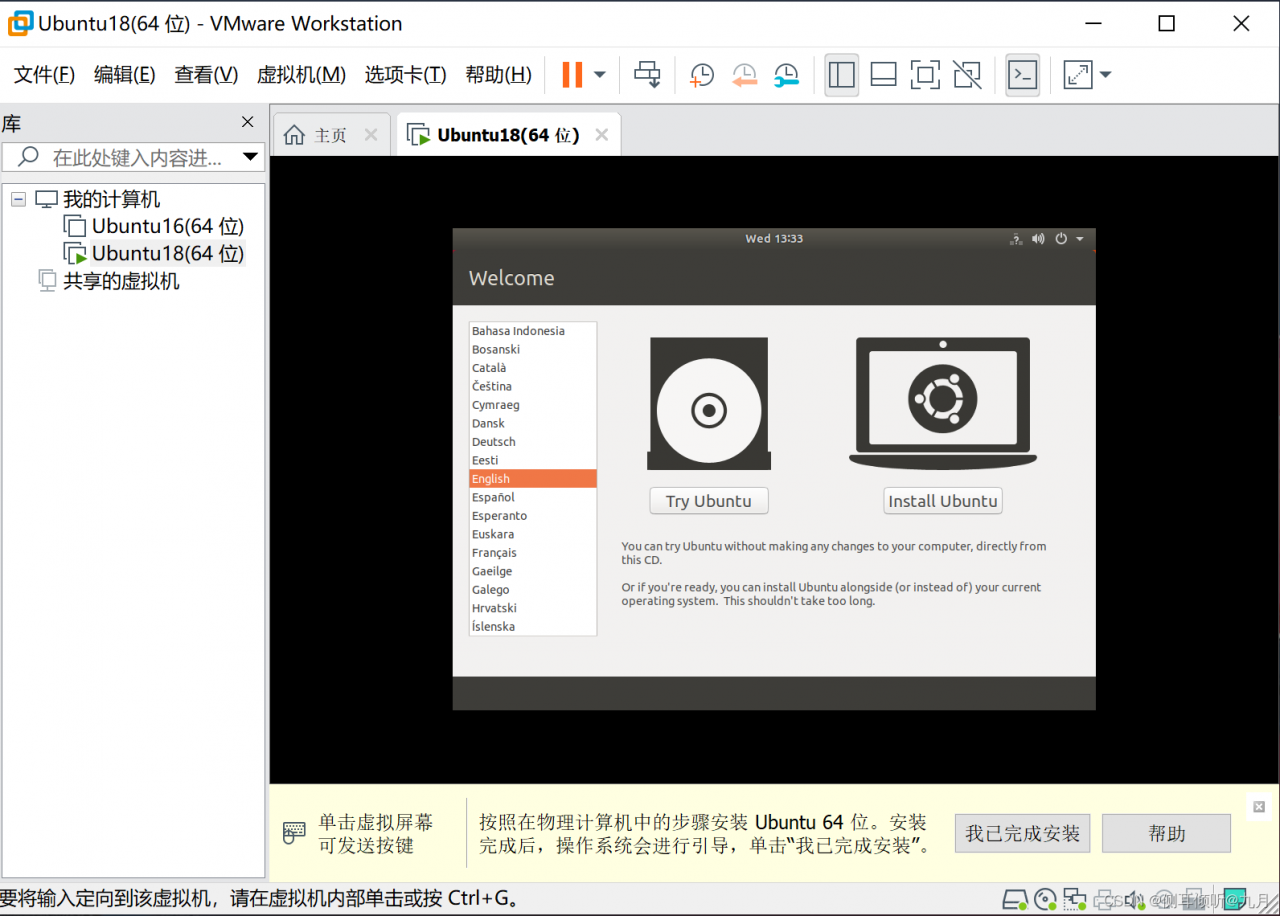Collapse the 我的计算机 tree node
The image size is (1280, 916).
[x=18, y=199]
